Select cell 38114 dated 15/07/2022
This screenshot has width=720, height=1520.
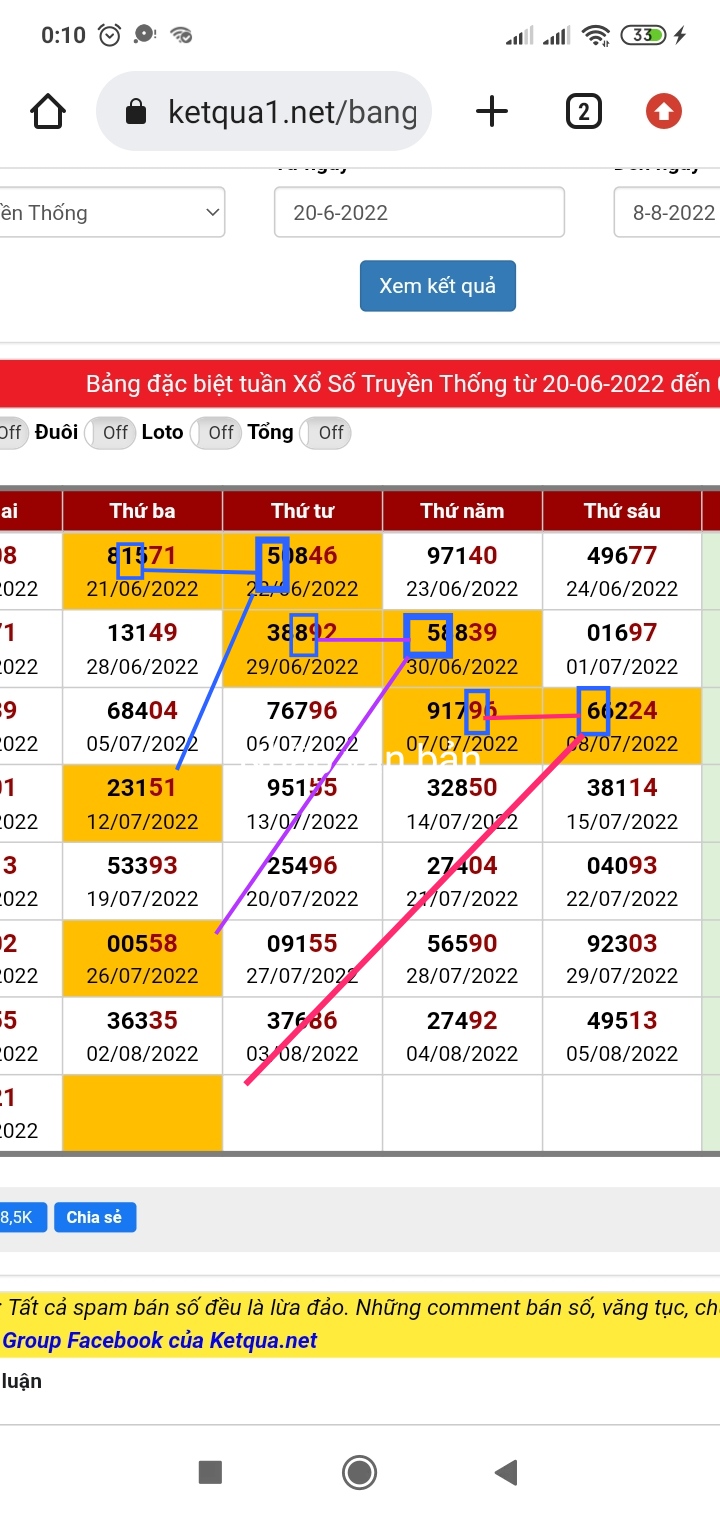point(622,804)
